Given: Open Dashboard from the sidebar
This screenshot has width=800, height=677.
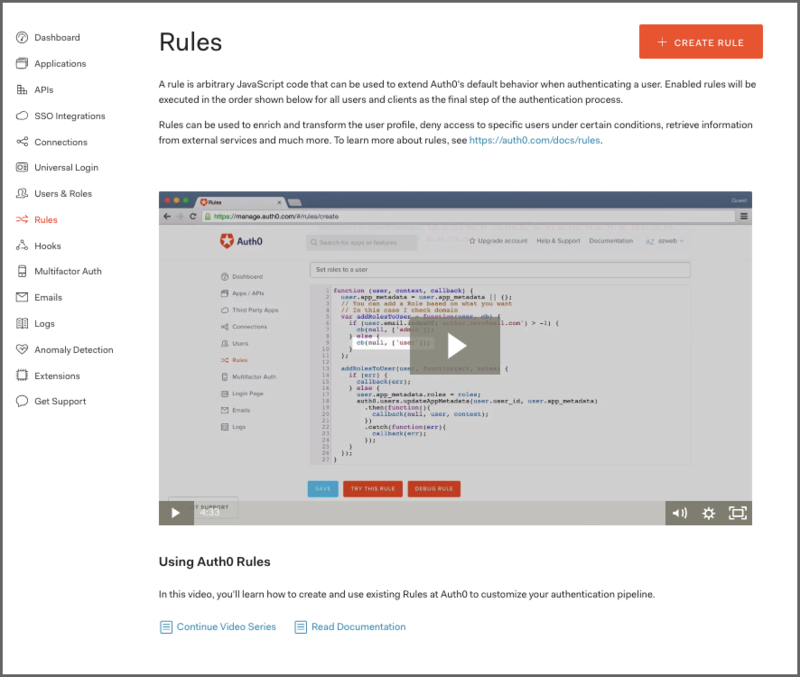Looking at the screenshot, I should (x=57, y=37).
